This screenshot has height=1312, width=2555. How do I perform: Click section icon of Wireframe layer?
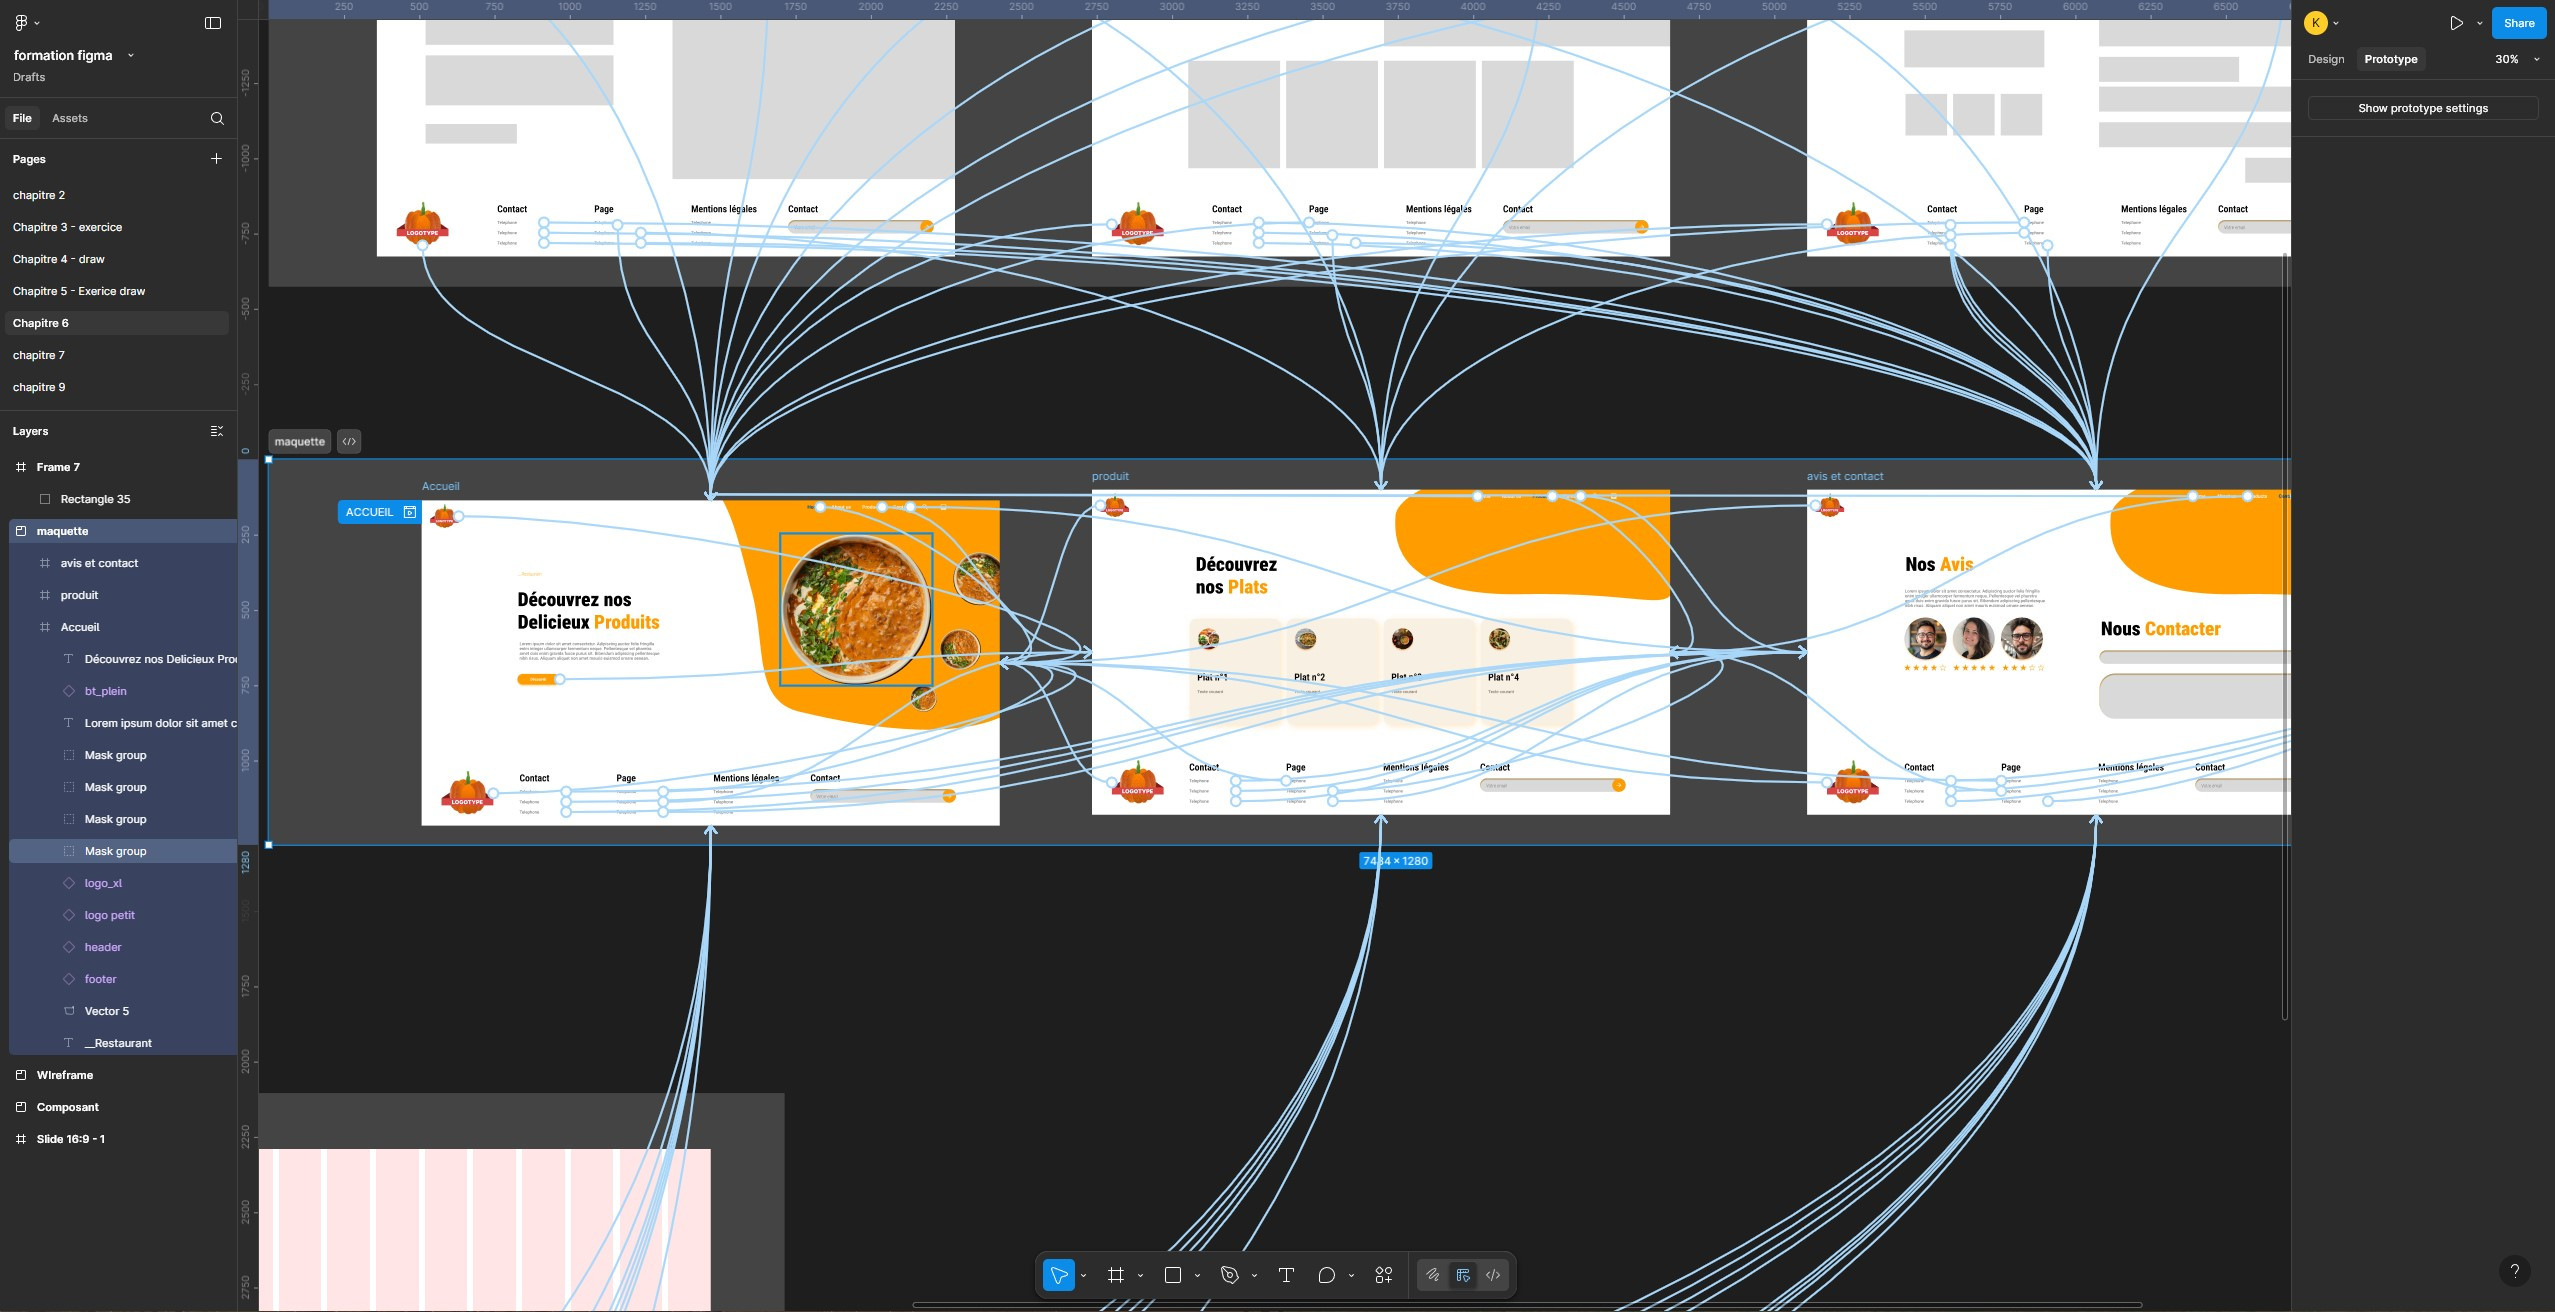click(21, 1075)
